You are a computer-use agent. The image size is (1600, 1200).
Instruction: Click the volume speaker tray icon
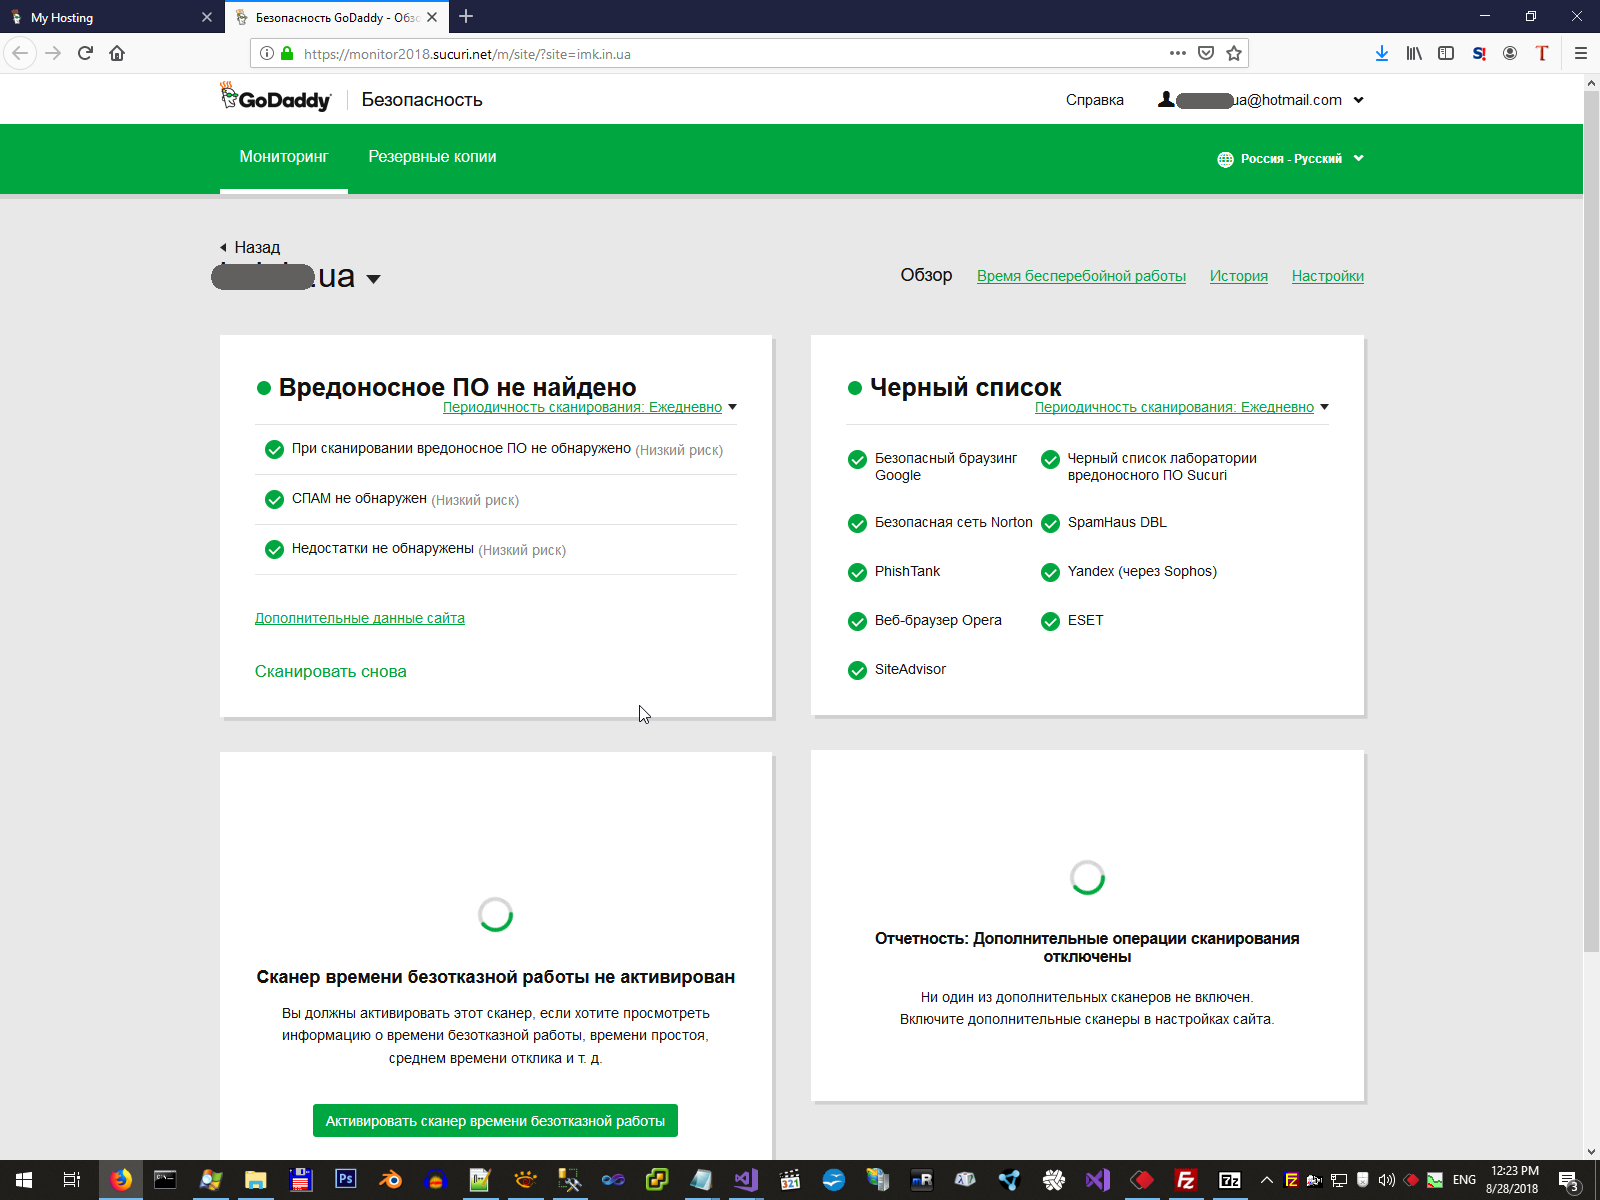(x=1387, y=1180)
